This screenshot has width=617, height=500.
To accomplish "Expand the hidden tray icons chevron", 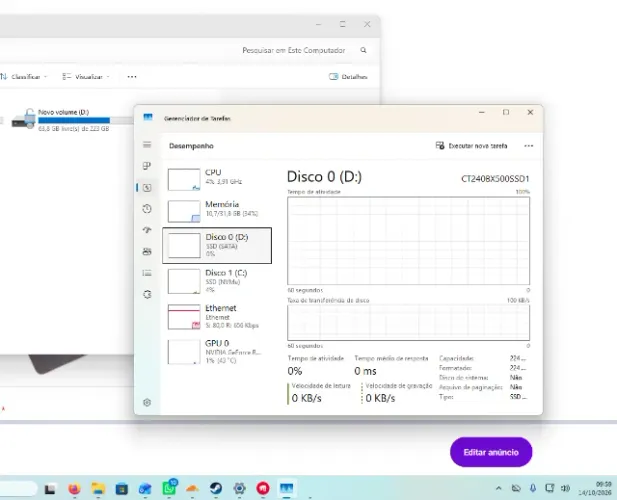I will coord(499,489).
